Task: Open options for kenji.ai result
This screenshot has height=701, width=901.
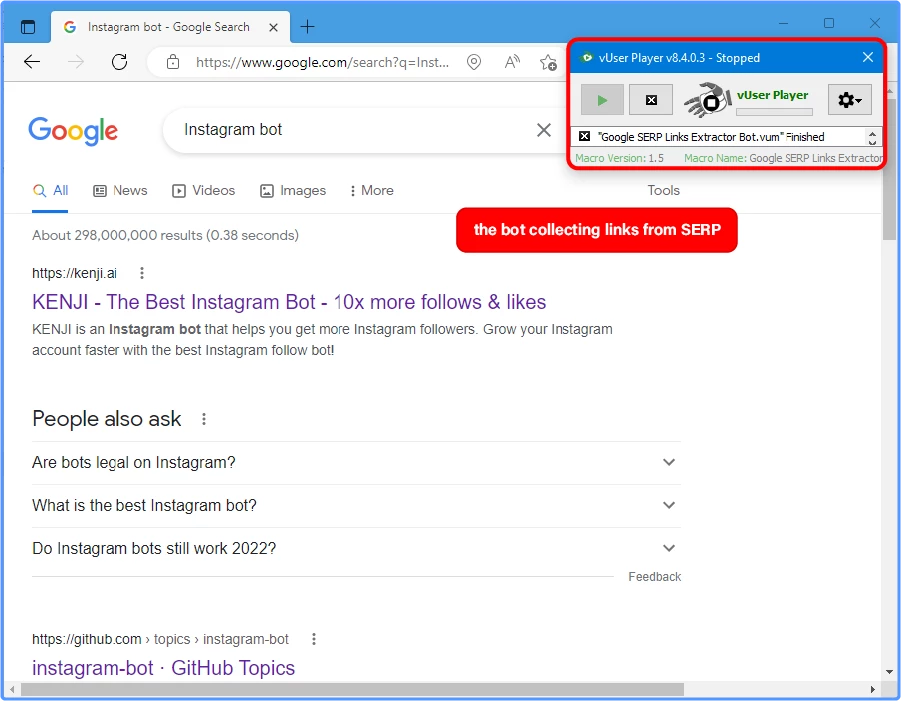Action: click(x=142, y=274)
